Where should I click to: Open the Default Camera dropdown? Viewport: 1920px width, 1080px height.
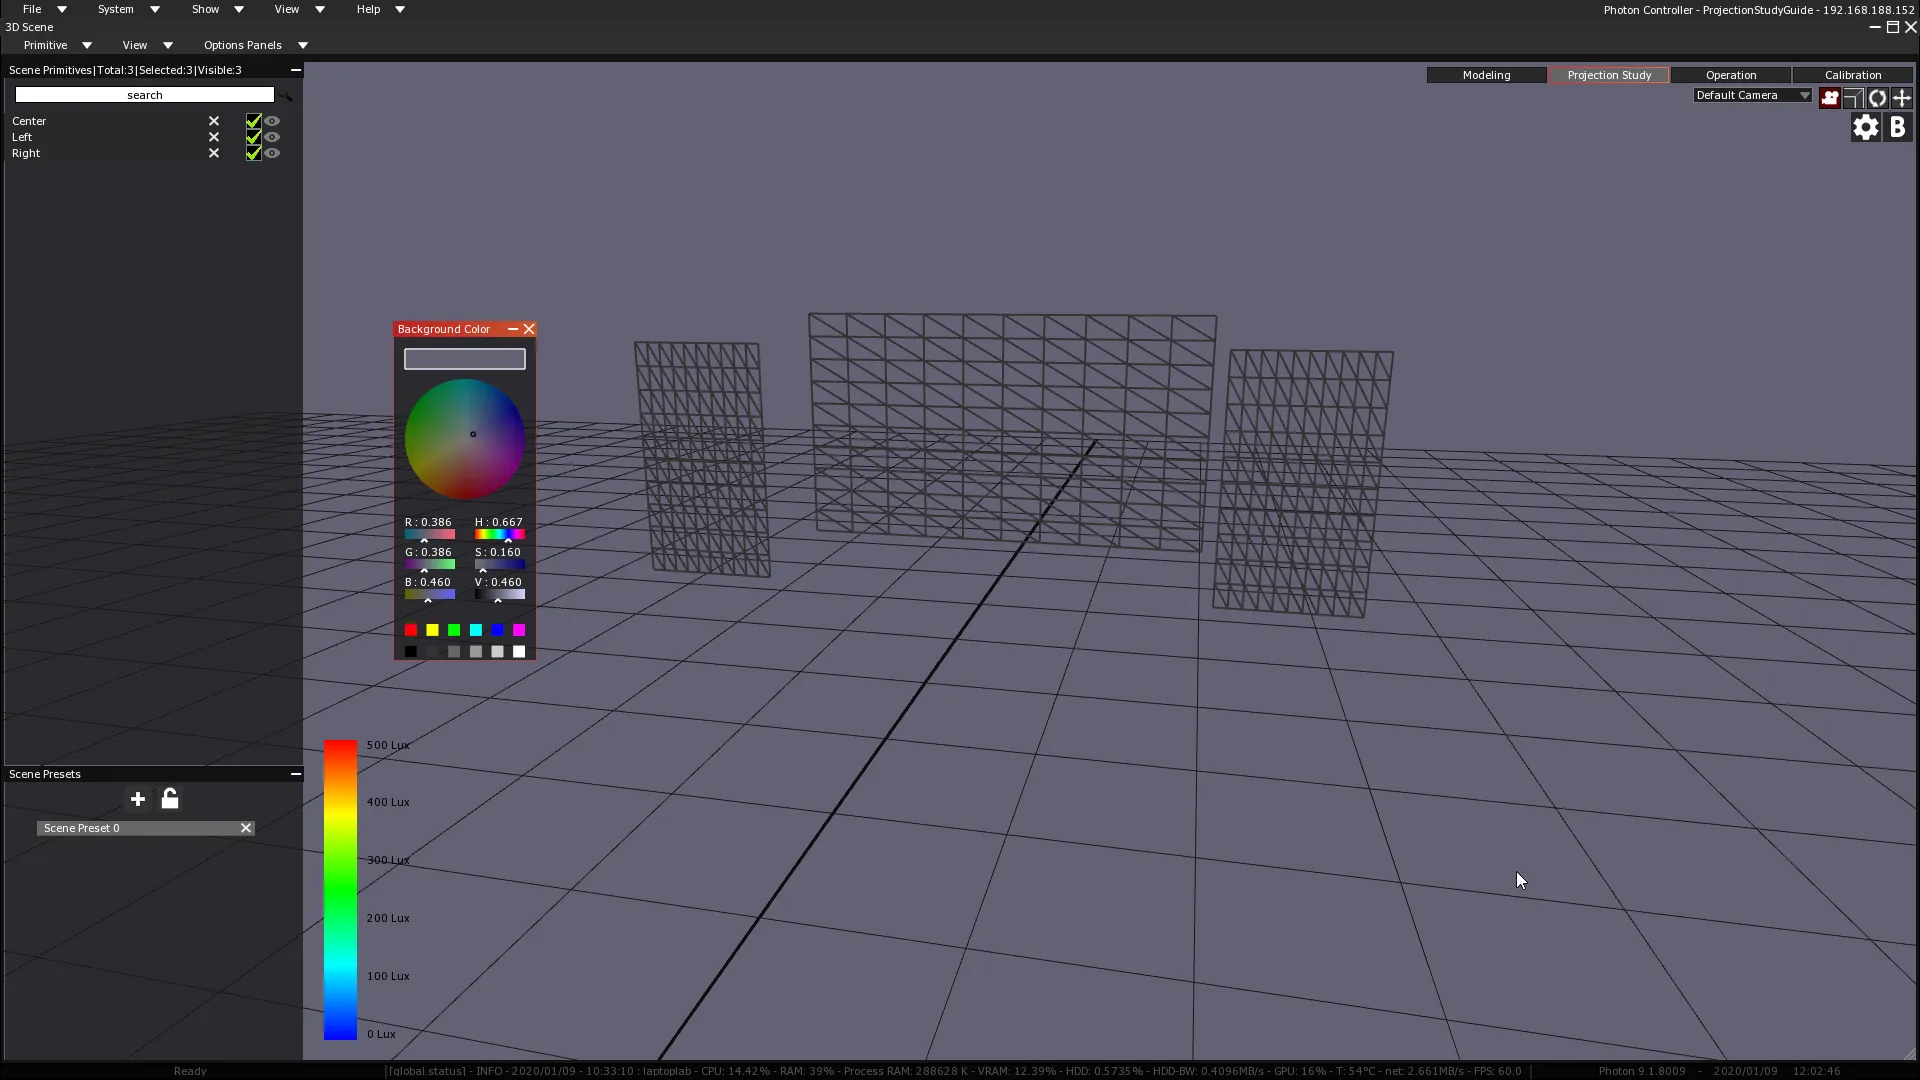click(1752, 95)
